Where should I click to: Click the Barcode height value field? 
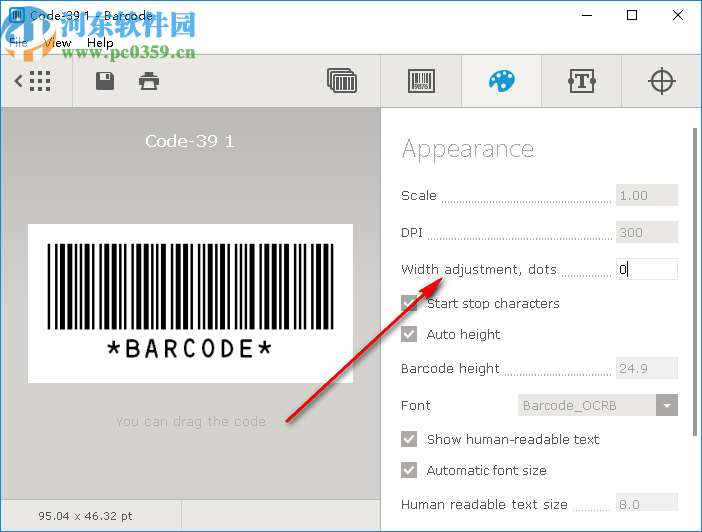point(646,368)
